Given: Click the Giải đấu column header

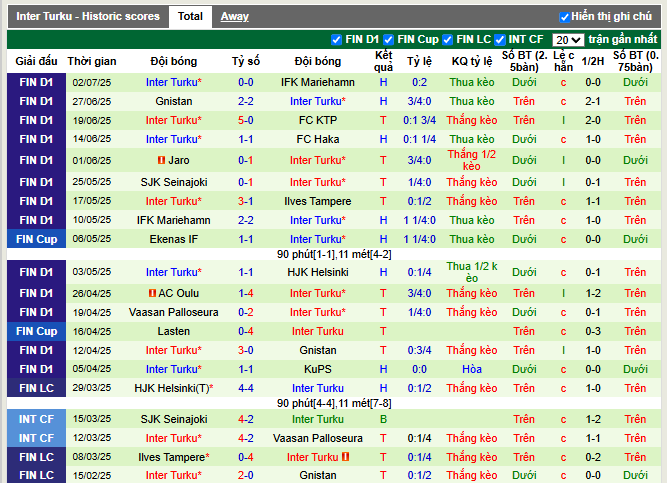Looking at the screenshot, I should [37, 61].
